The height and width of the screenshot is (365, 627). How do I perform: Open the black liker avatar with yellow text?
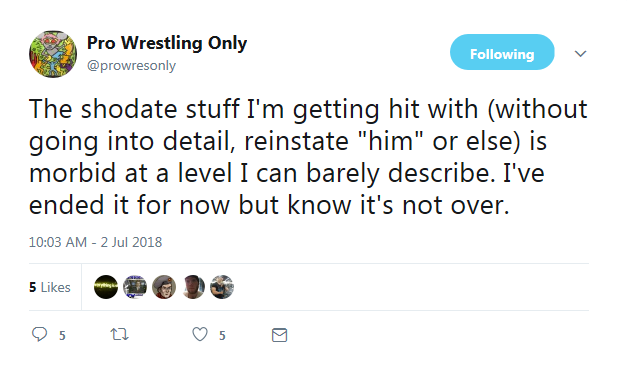106,287
